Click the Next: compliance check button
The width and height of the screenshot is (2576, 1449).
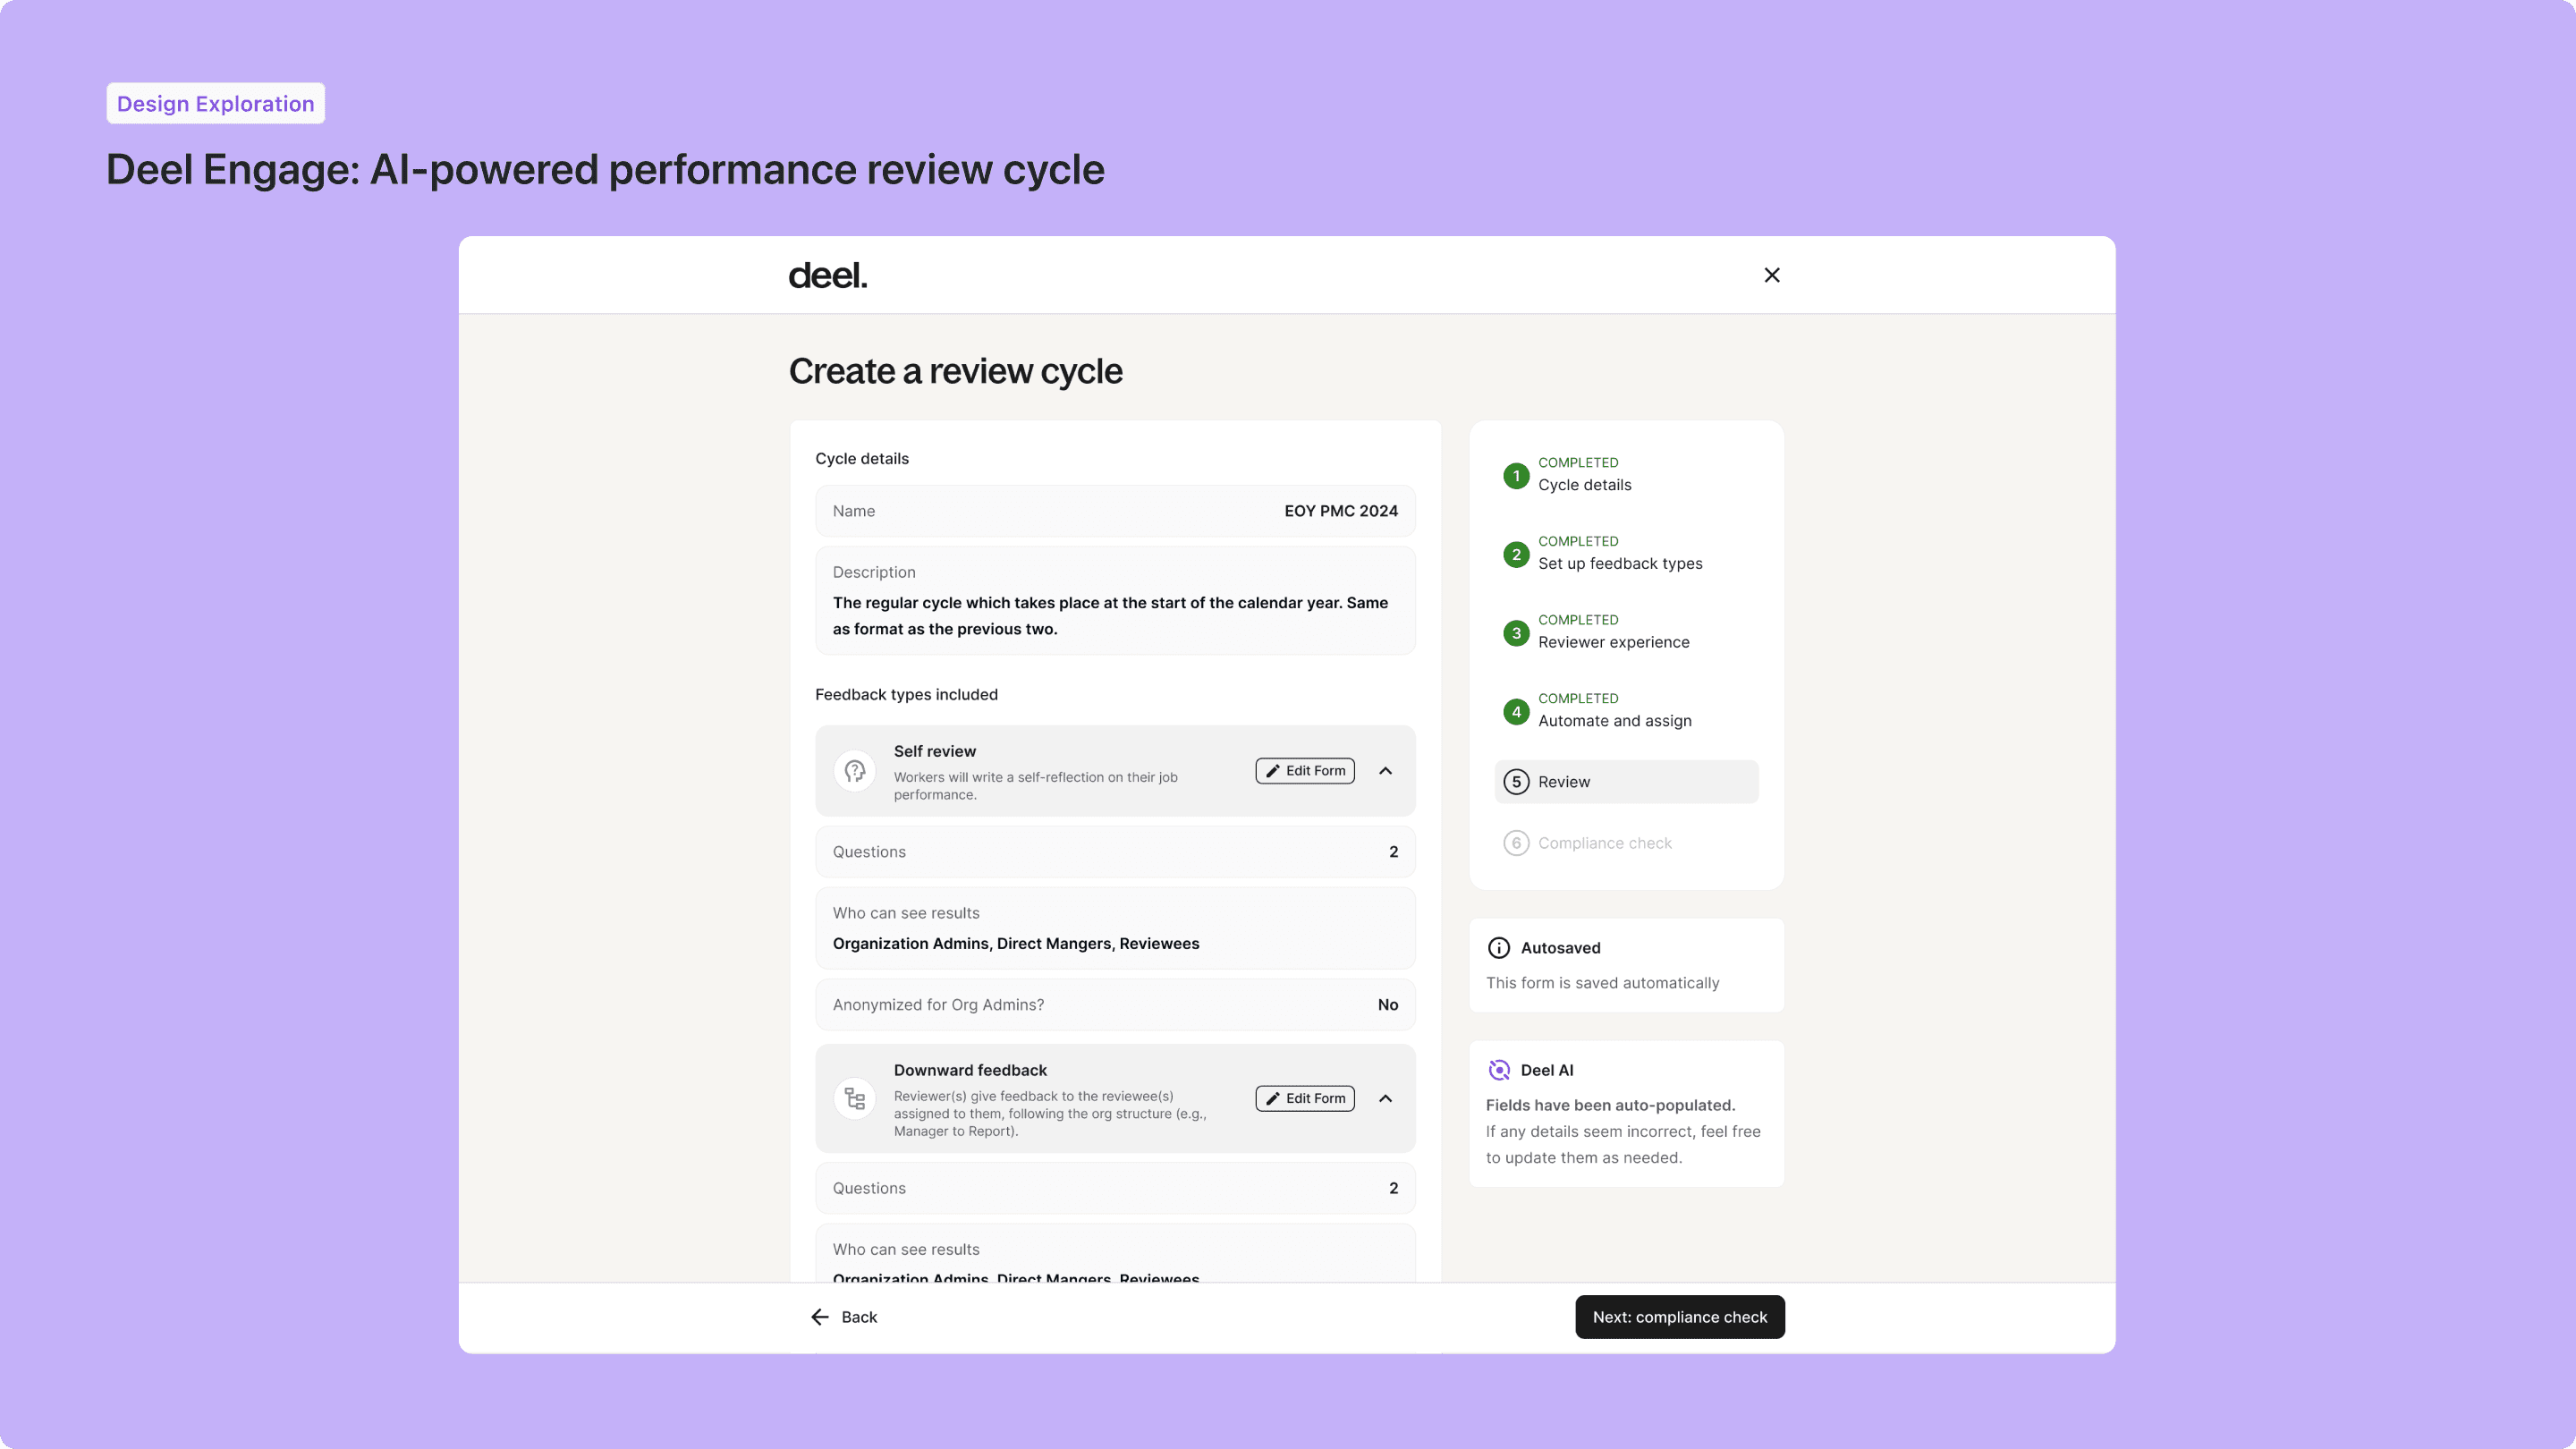coord(1679,1316)
